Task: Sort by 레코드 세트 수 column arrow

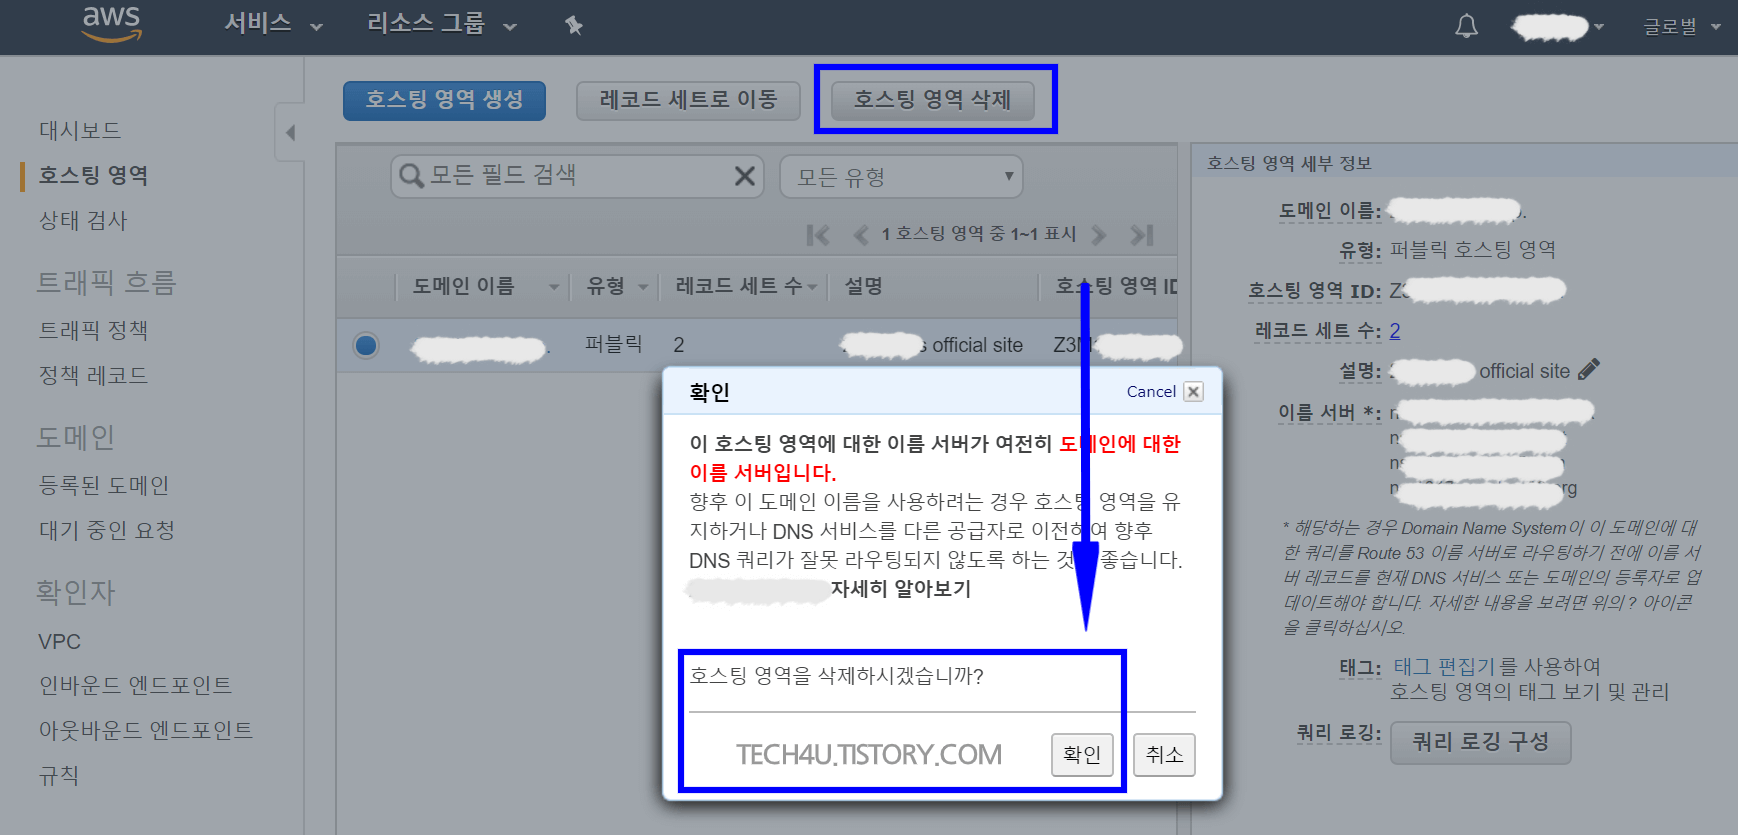Action: pos(812,287)
